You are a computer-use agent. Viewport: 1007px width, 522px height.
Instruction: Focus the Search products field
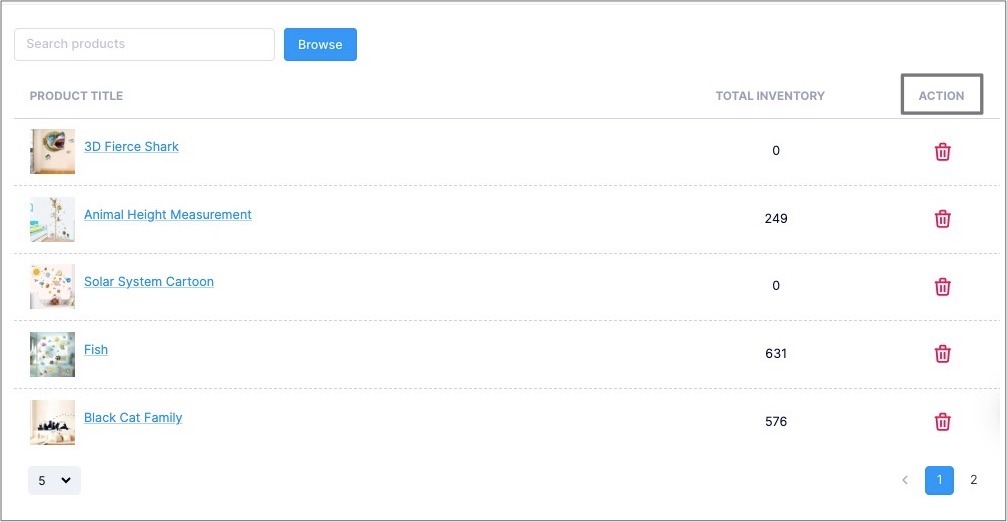(x=144, y=44)
